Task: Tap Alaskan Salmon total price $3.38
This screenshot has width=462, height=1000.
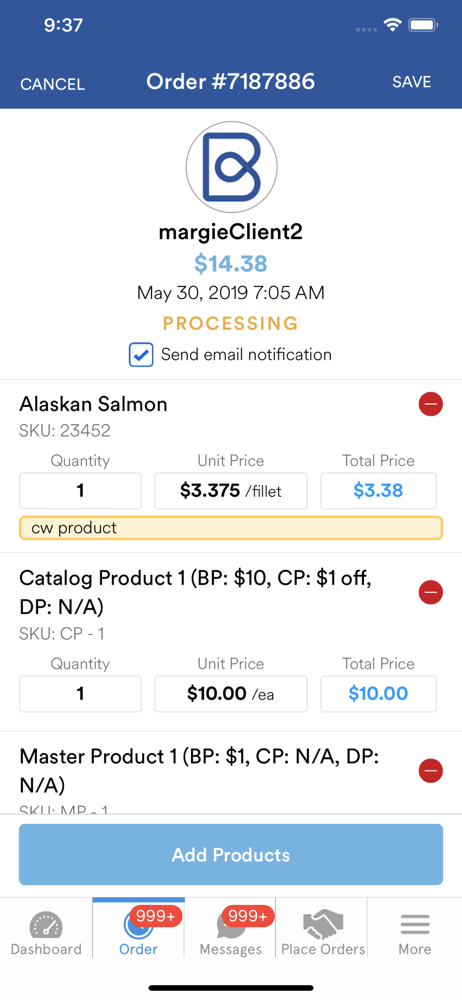Action: tap(378, 490)
